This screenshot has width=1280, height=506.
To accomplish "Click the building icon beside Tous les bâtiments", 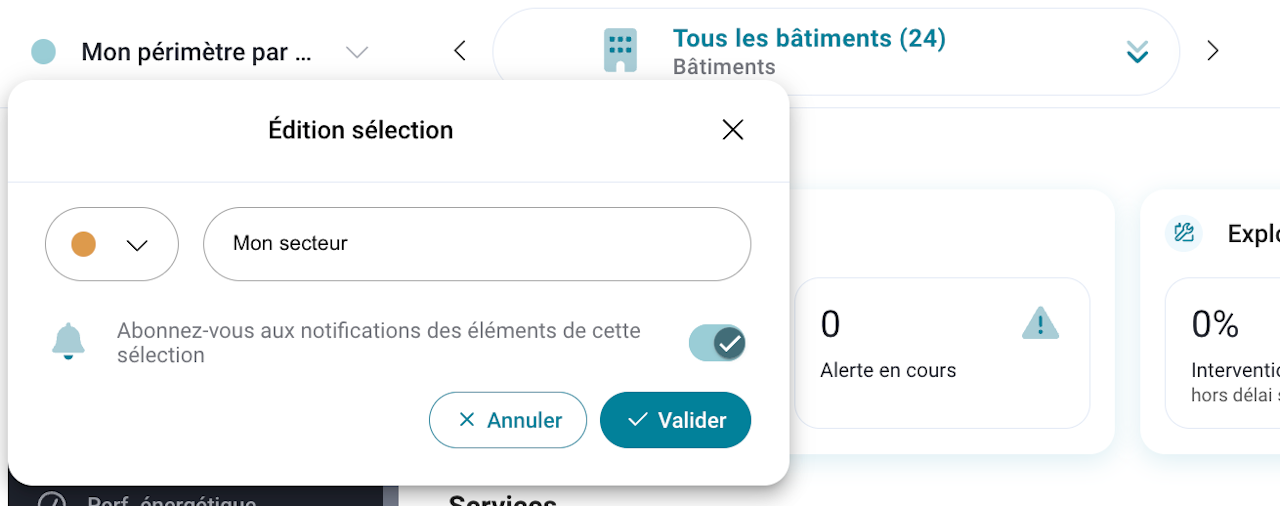I will tap(620, 50).
